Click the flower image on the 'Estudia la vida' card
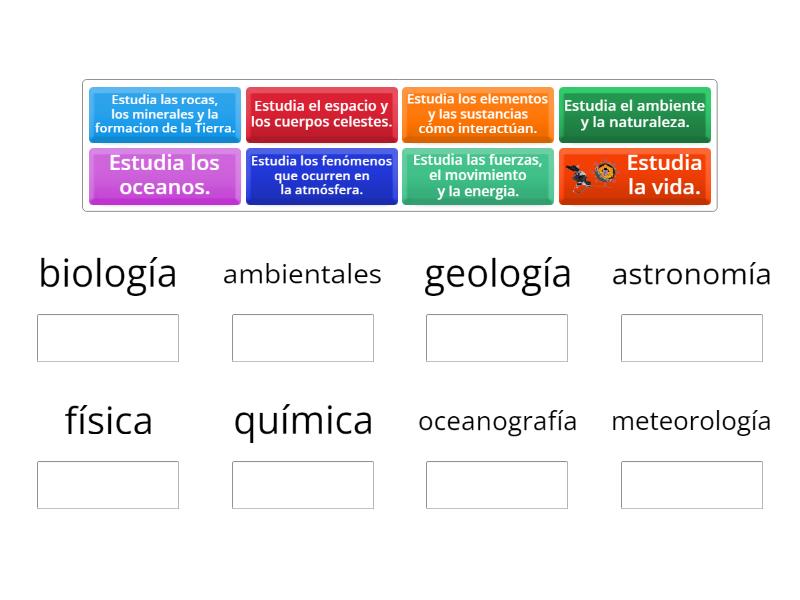Image resolution: width=800 pixels, height=600 pixels. pyautogui.click(x=605, y=172)
